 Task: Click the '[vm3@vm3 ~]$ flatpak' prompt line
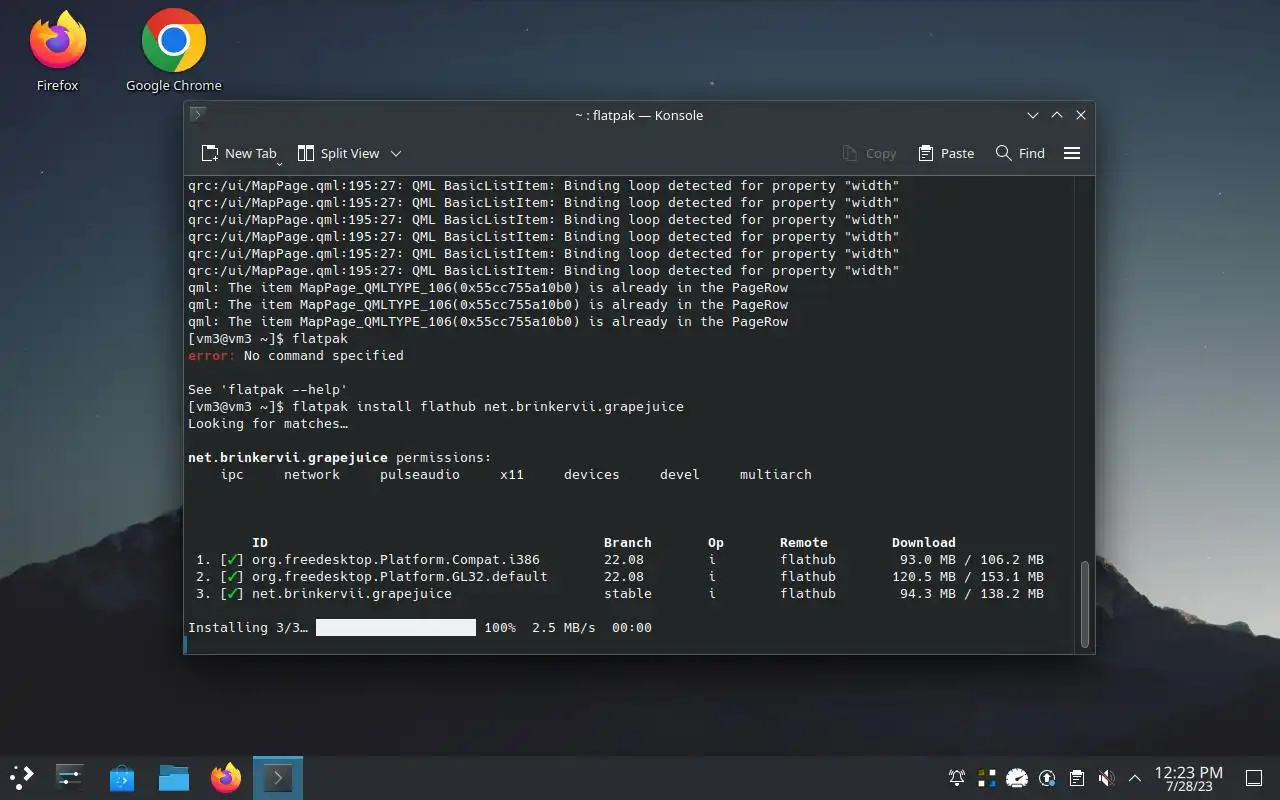pos(268,338)
